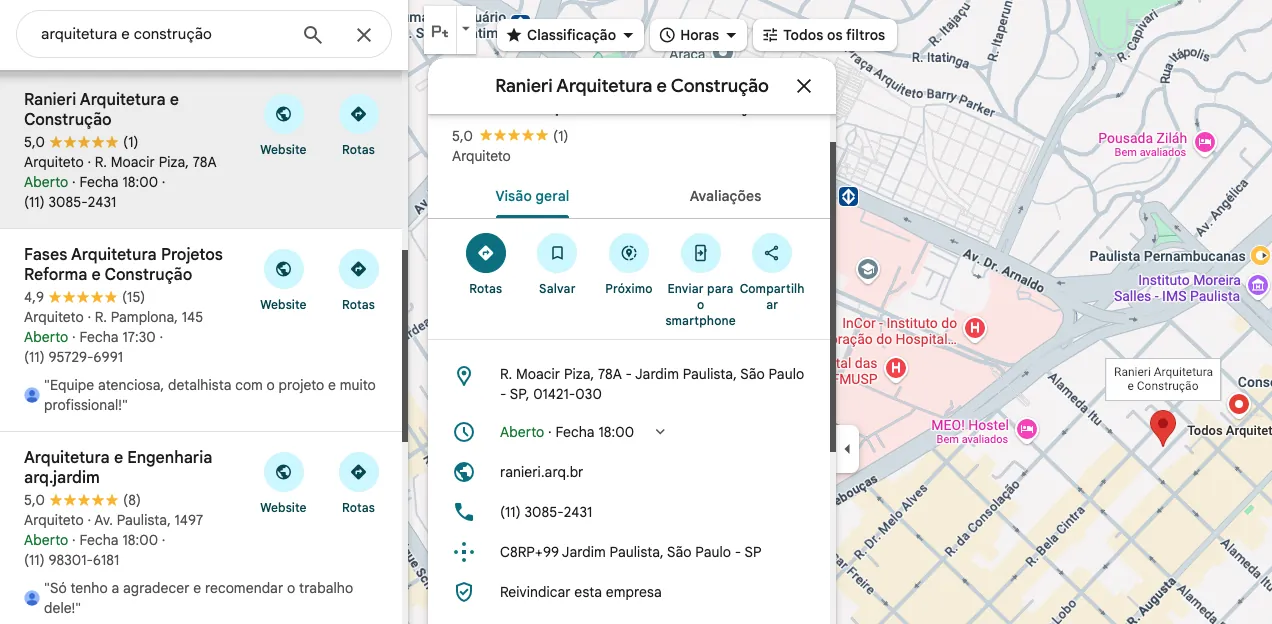Click the phone icon in details

(464, 512)
